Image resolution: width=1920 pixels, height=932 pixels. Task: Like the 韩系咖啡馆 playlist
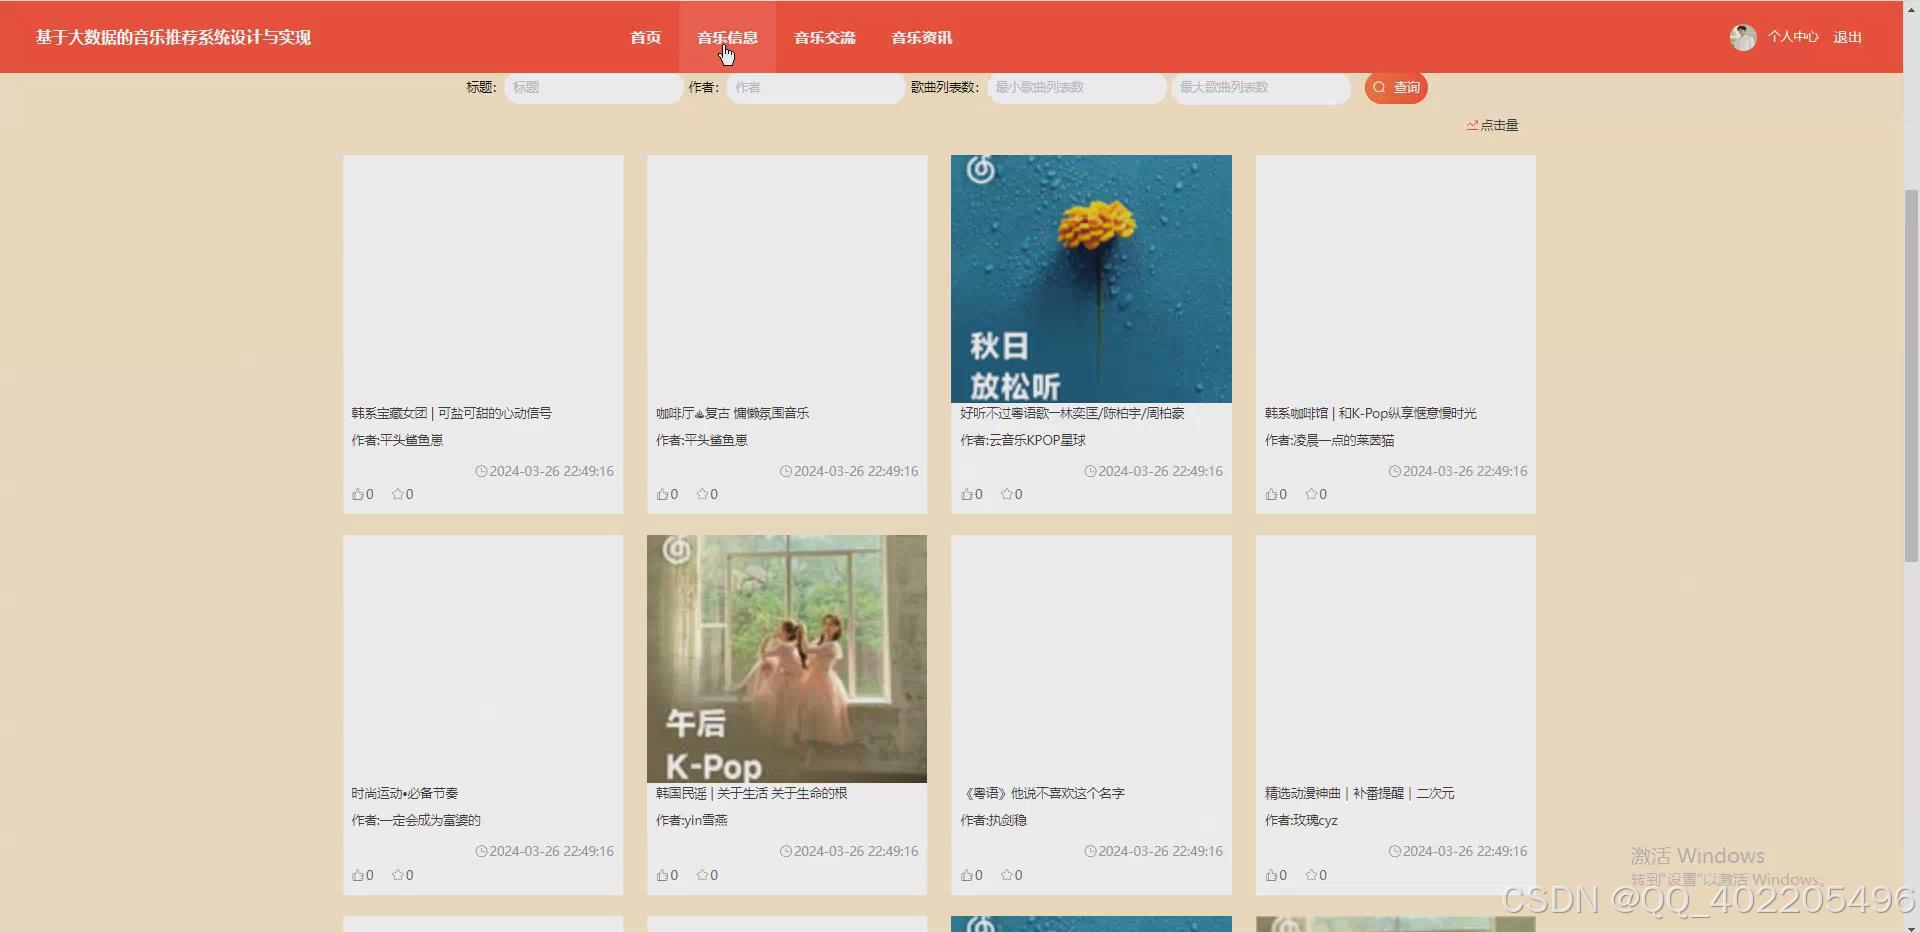[1276, 494]
